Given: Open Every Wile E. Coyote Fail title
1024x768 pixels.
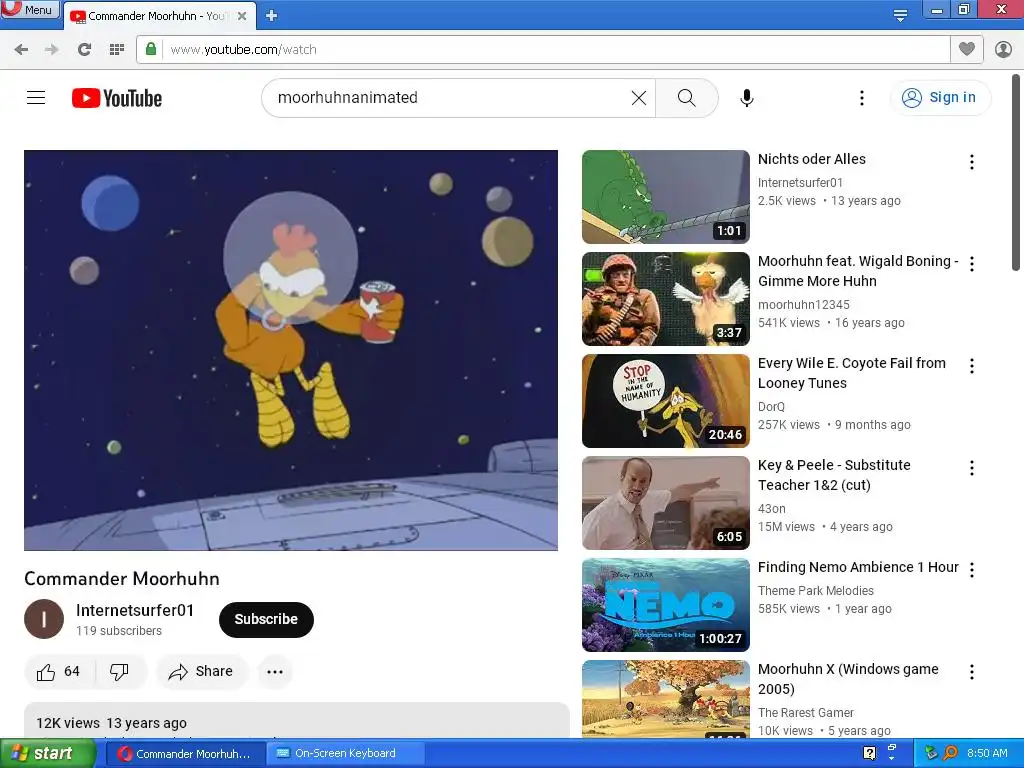Looking at the screenshot, I should (852, 373).
